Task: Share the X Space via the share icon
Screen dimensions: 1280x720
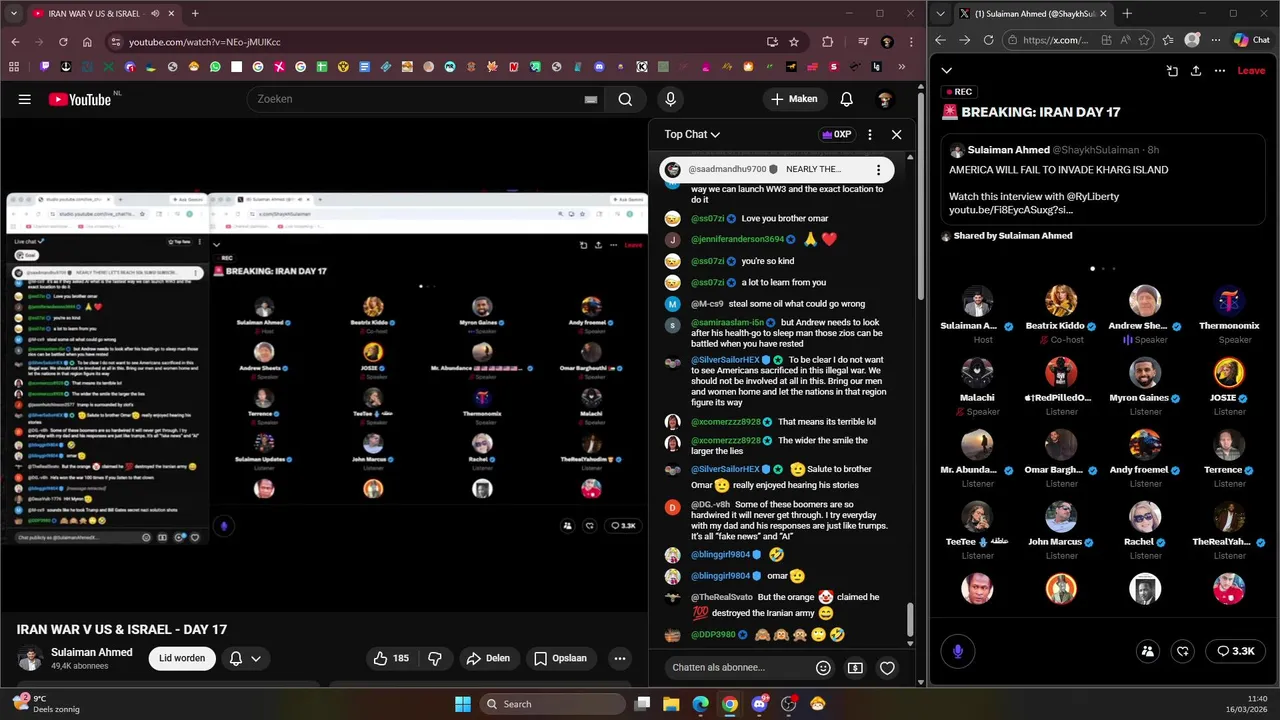Action: point(1196,71)
